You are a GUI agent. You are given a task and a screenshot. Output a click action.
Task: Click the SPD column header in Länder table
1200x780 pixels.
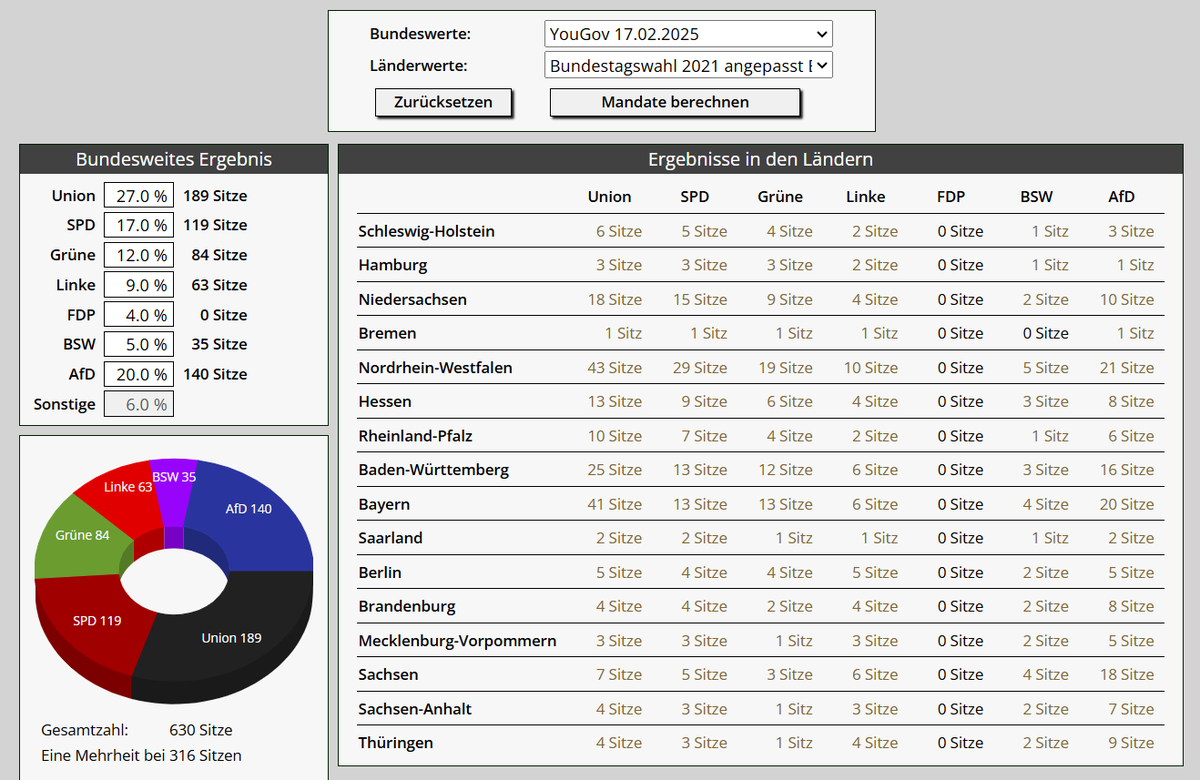[695, 197]
